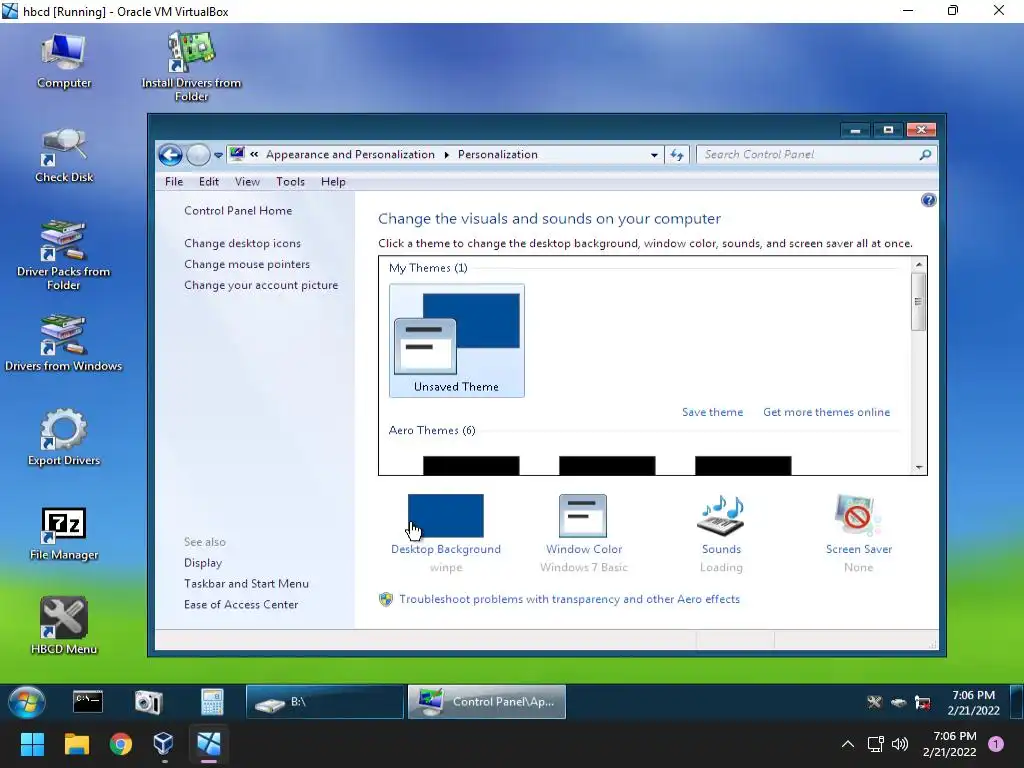Screen dimensions: 1024x768
Task: Go back with the blue back arrow
Action: pos(170,155)
